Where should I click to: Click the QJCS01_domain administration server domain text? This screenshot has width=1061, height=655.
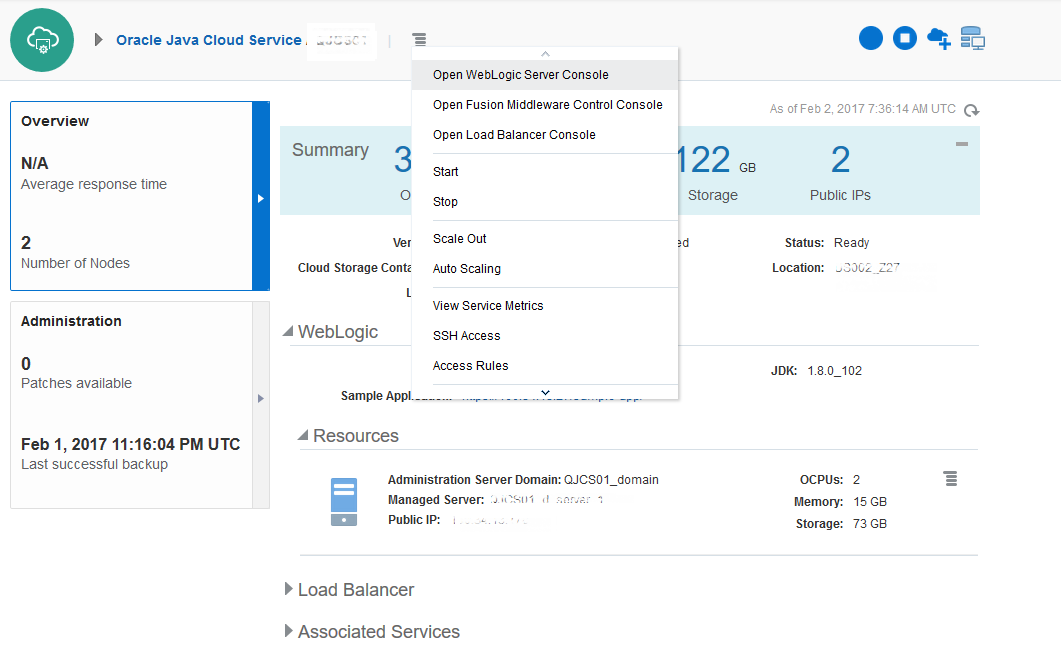pos(611,480)
